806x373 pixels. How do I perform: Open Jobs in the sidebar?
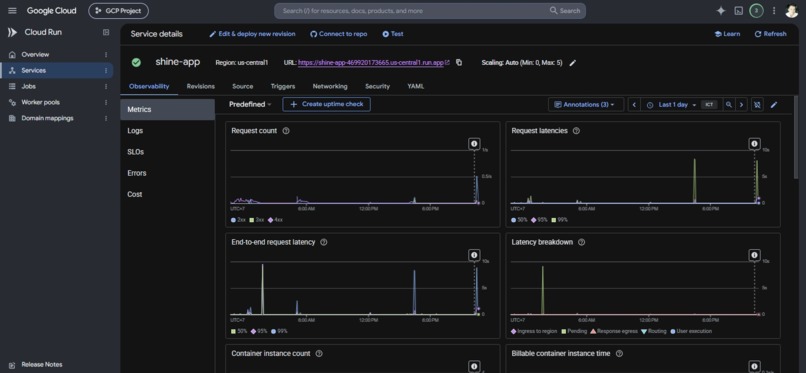click(x=28, y=86)
